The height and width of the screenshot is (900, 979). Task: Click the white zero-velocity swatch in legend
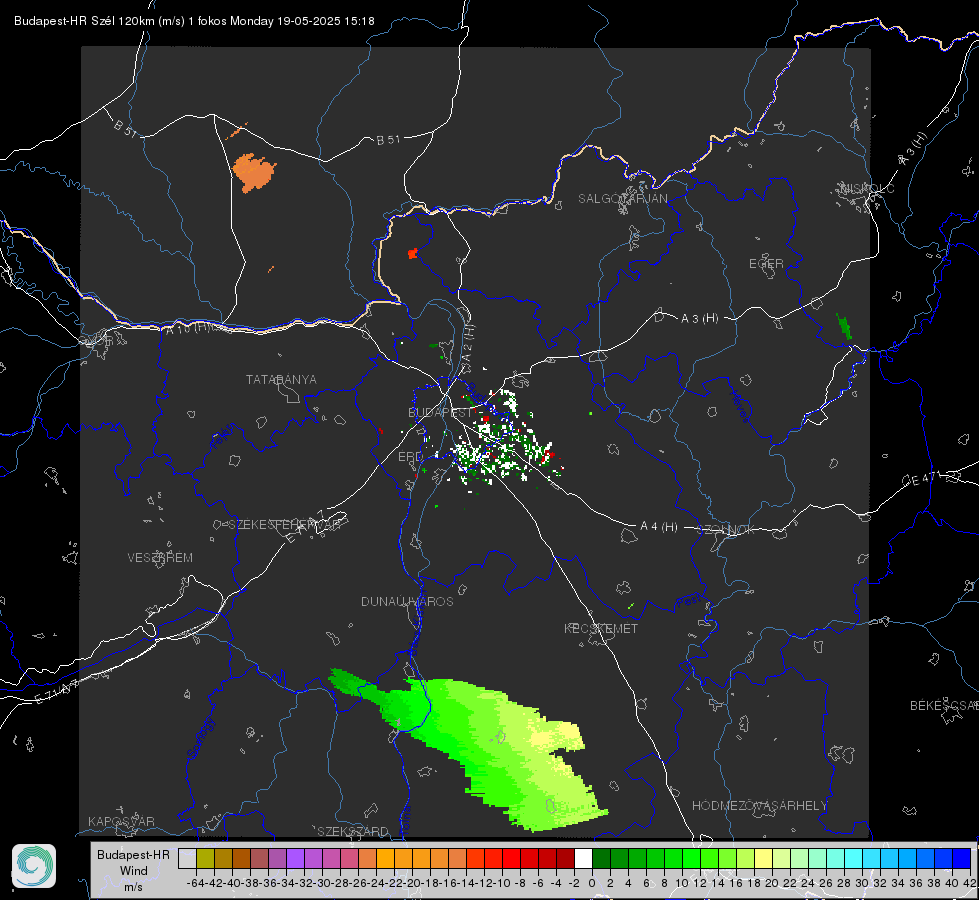coord(583,859)
